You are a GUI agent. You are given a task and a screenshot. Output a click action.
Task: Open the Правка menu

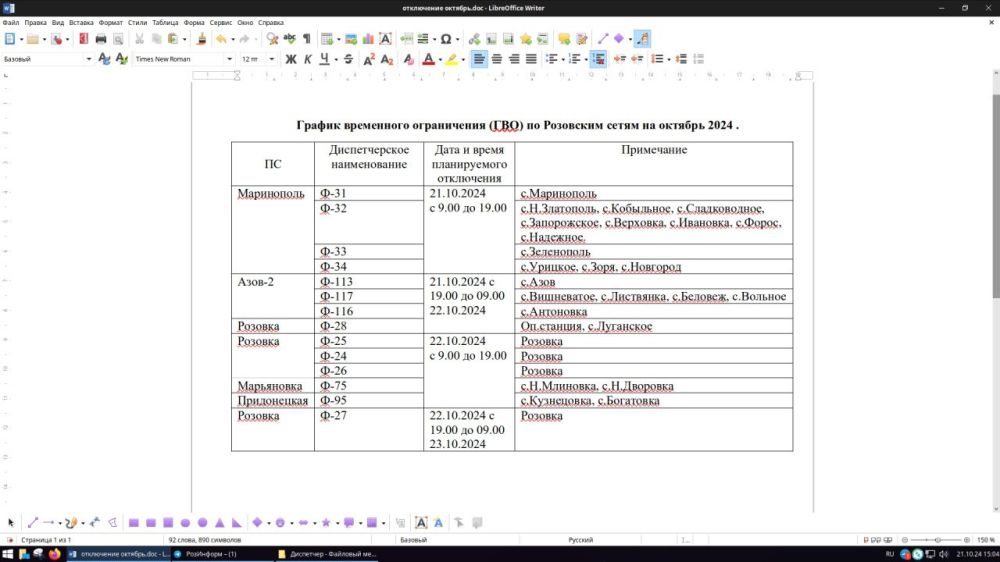[35, 22]
